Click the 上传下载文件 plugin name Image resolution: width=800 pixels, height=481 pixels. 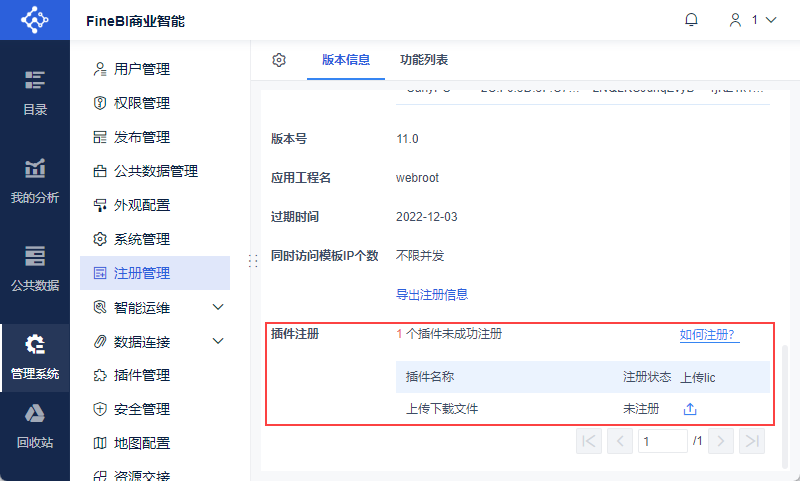pos(442,409)
